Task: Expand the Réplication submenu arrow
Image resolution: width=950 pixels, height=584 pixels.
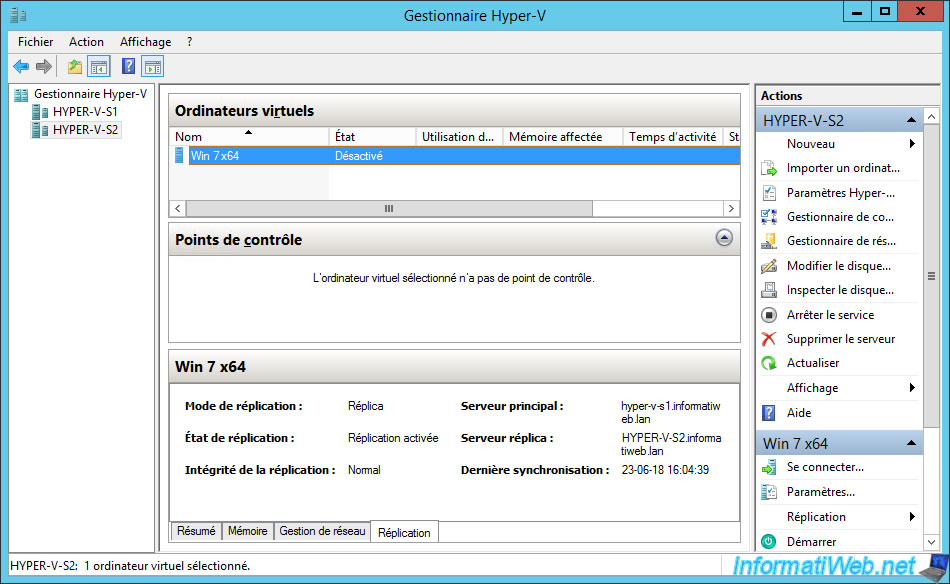Action: point(912,517)
